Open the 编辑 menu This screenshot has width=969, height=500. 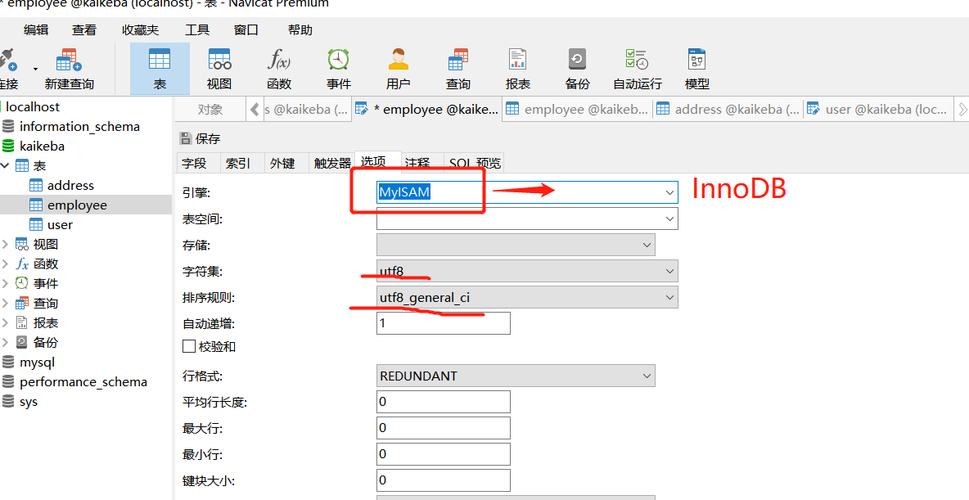point(36,30)
